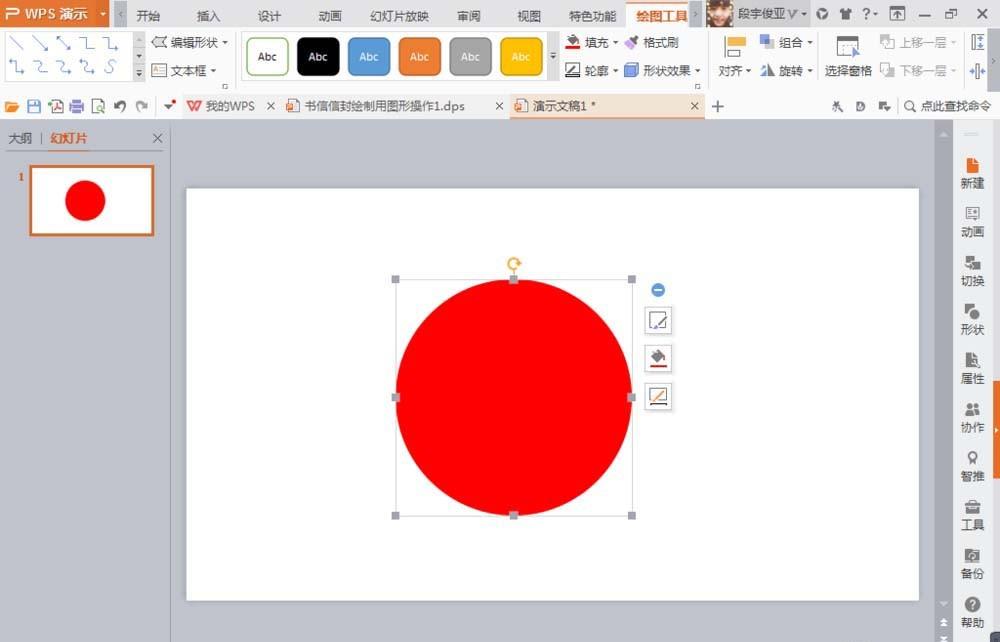Click the blue minus button beside the circle
1000x642 pixels.
658,289
